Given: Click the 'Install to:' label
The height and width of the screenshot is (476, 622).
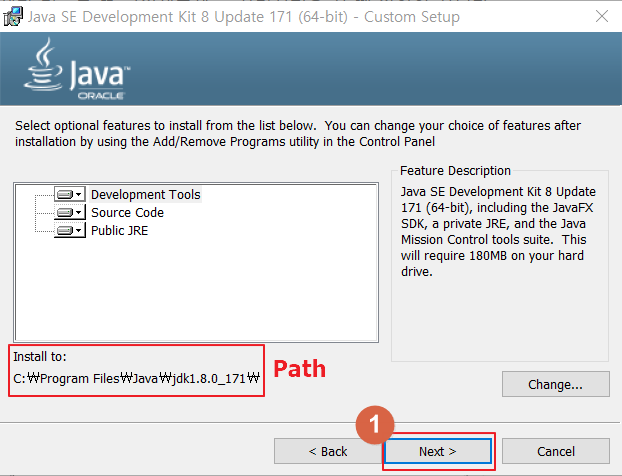Looking at the screenshot, I should pyautogui.click(x=40, y=357).
